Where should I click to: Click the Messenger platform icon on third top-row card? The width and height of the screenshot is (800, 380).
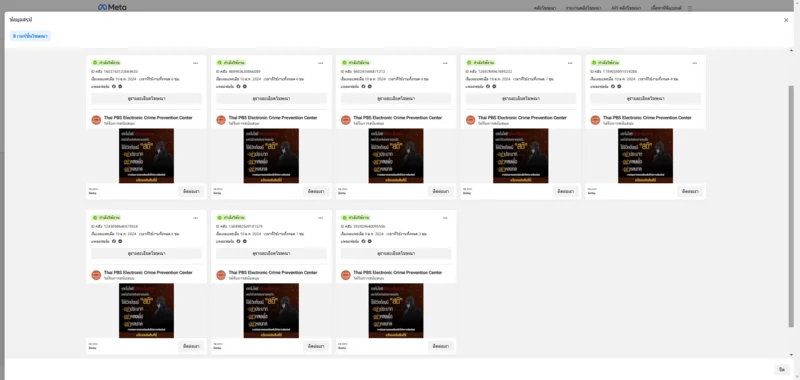click(x=369, y=86)
